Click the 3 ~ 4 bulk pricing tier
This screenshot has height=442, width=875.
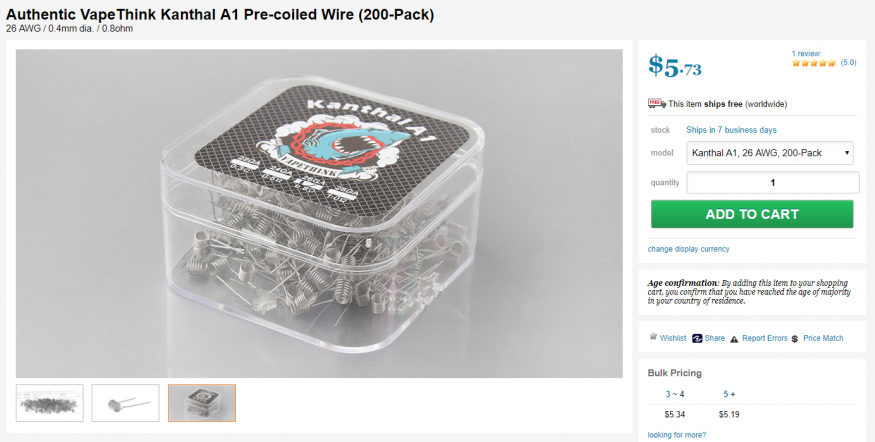coord(675,394)
